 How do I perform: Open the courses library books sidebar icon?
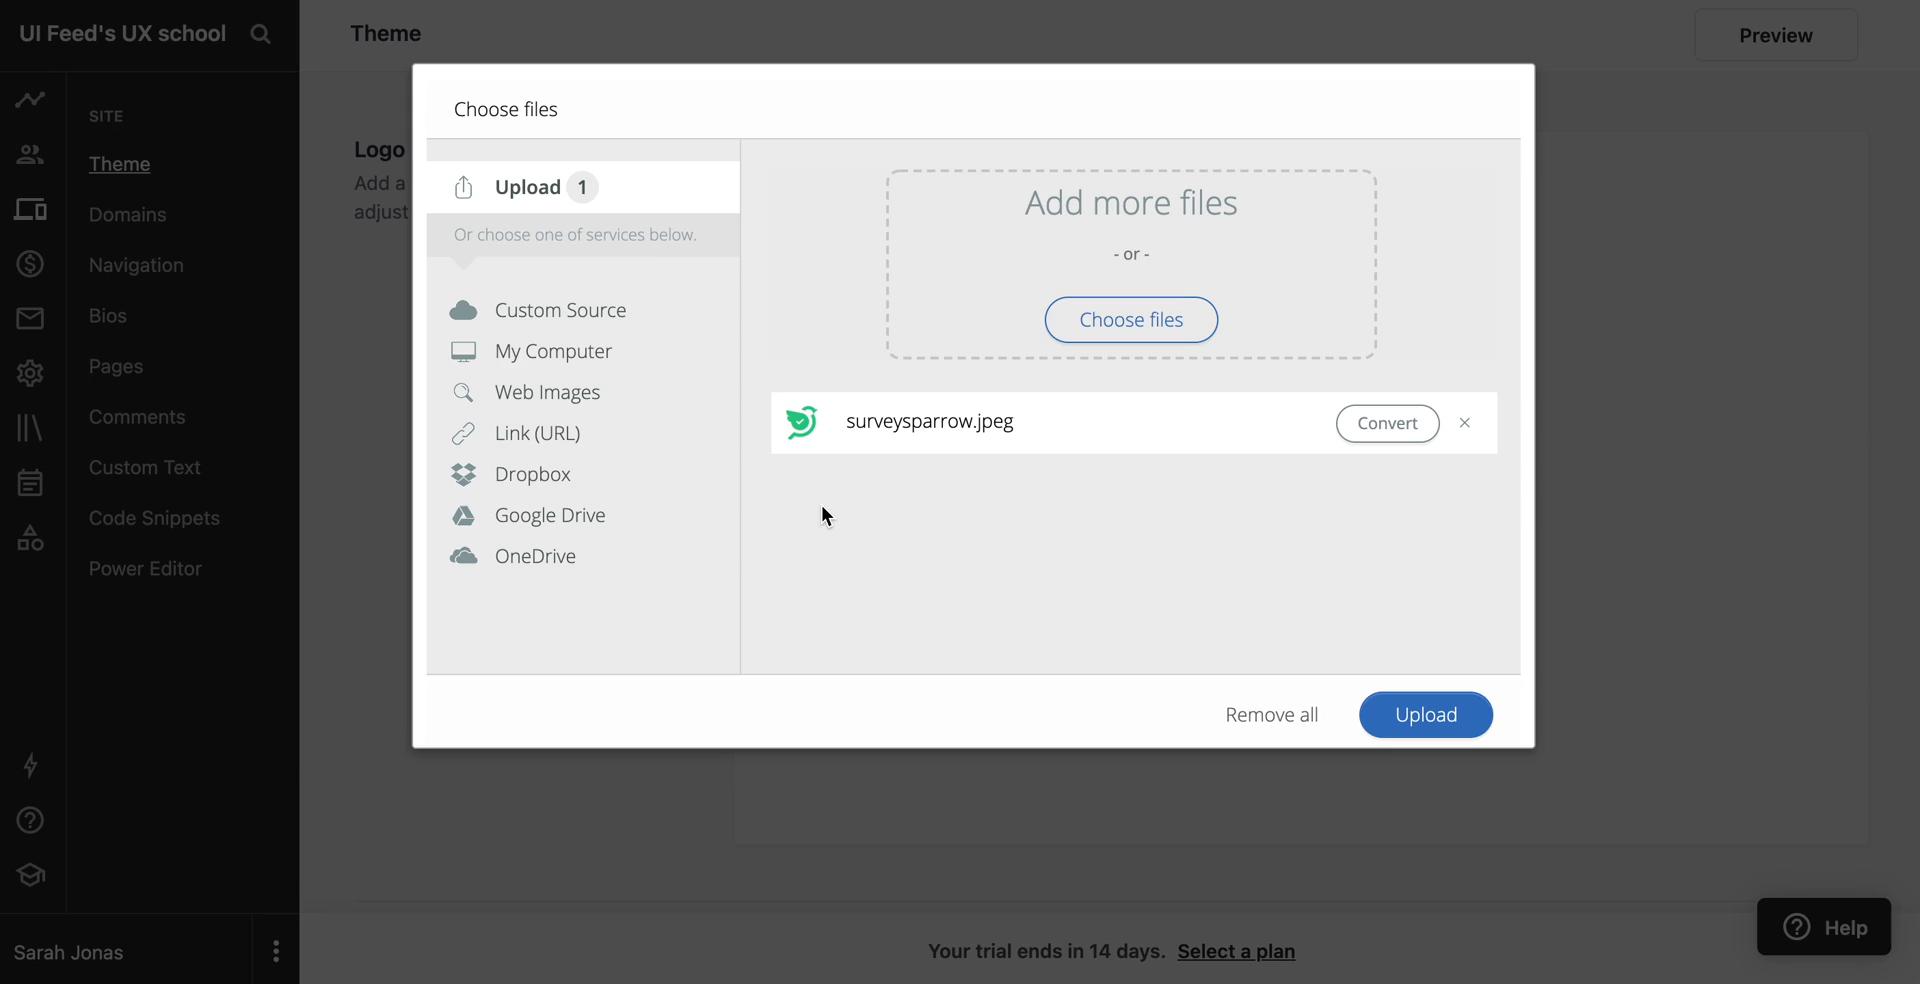pos(30,428)
